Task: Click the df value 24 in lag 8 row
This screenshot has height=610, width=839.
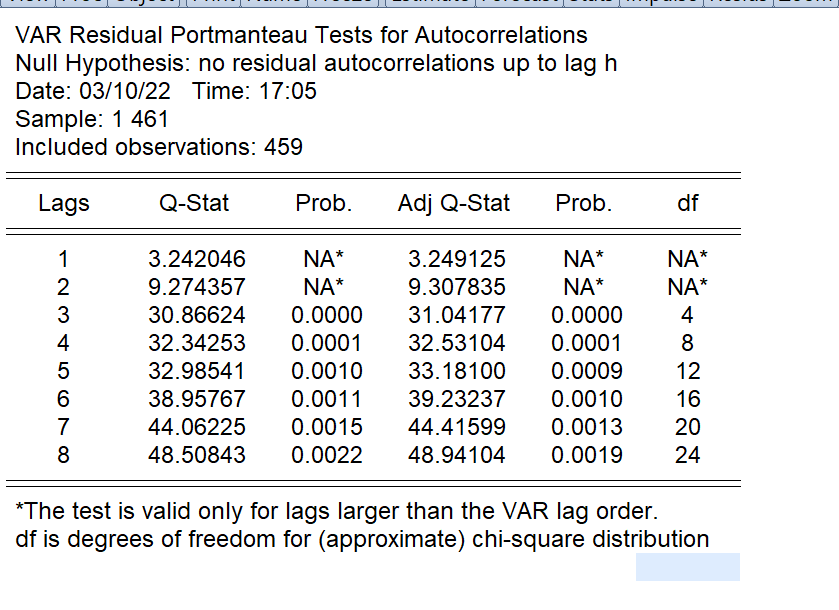Action: [687, 455]
